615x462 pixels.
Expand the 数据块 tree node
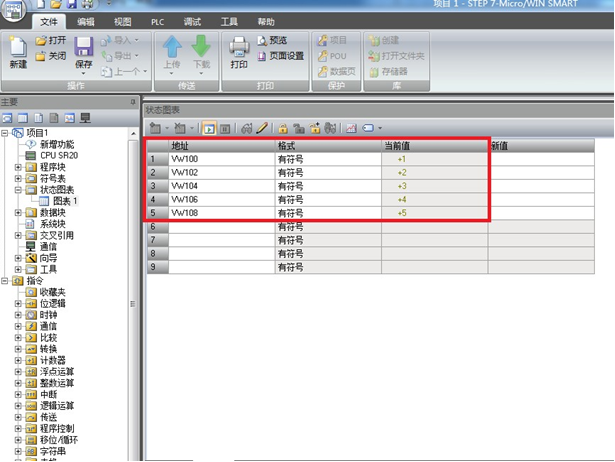(x=18, y=213)
